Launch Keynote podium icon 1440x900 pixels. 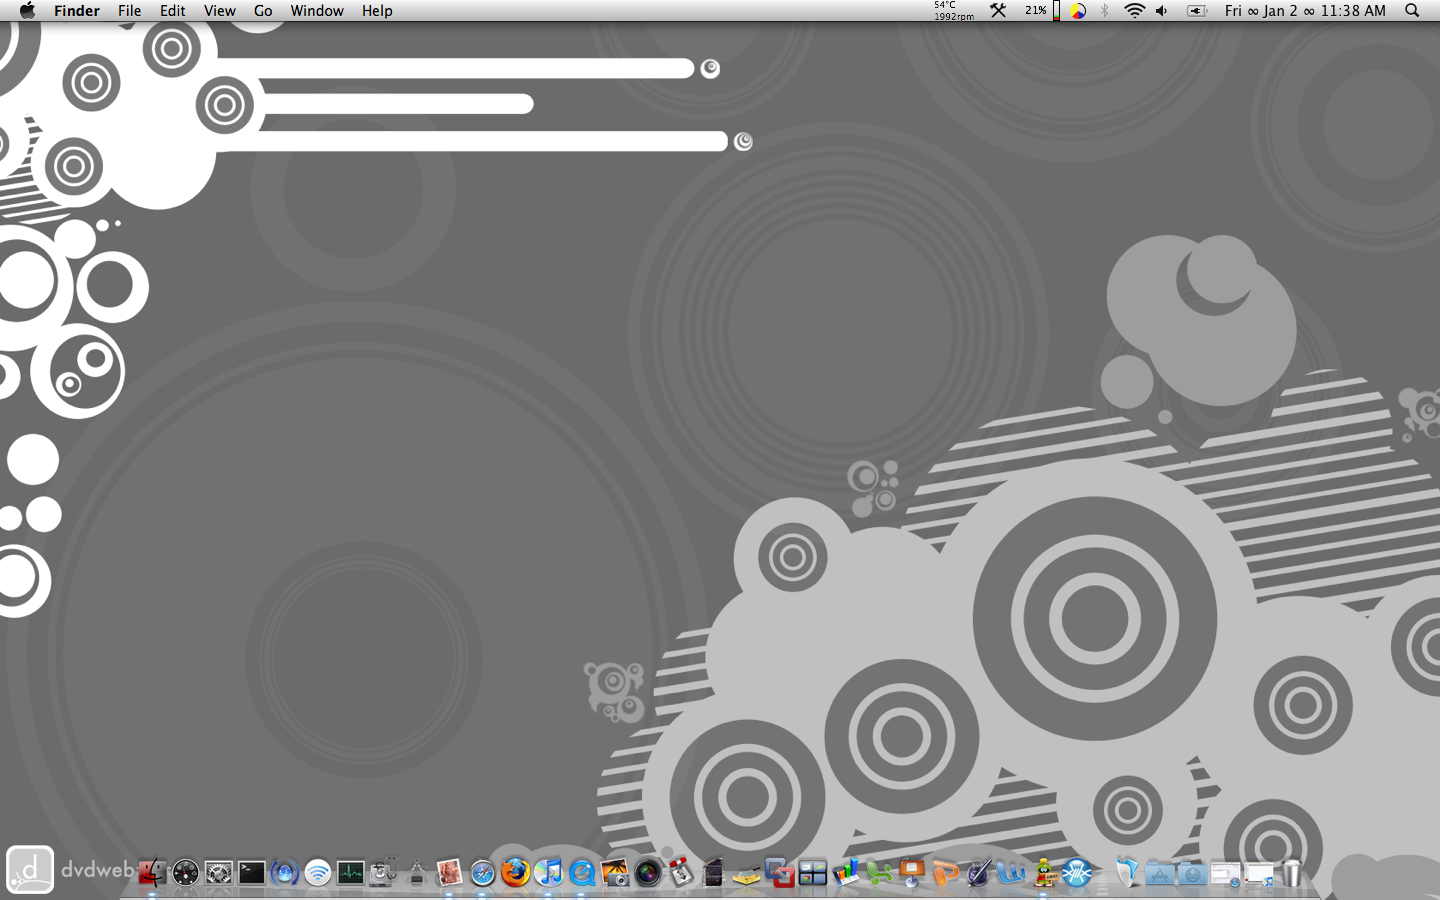(x=911, y=873)
